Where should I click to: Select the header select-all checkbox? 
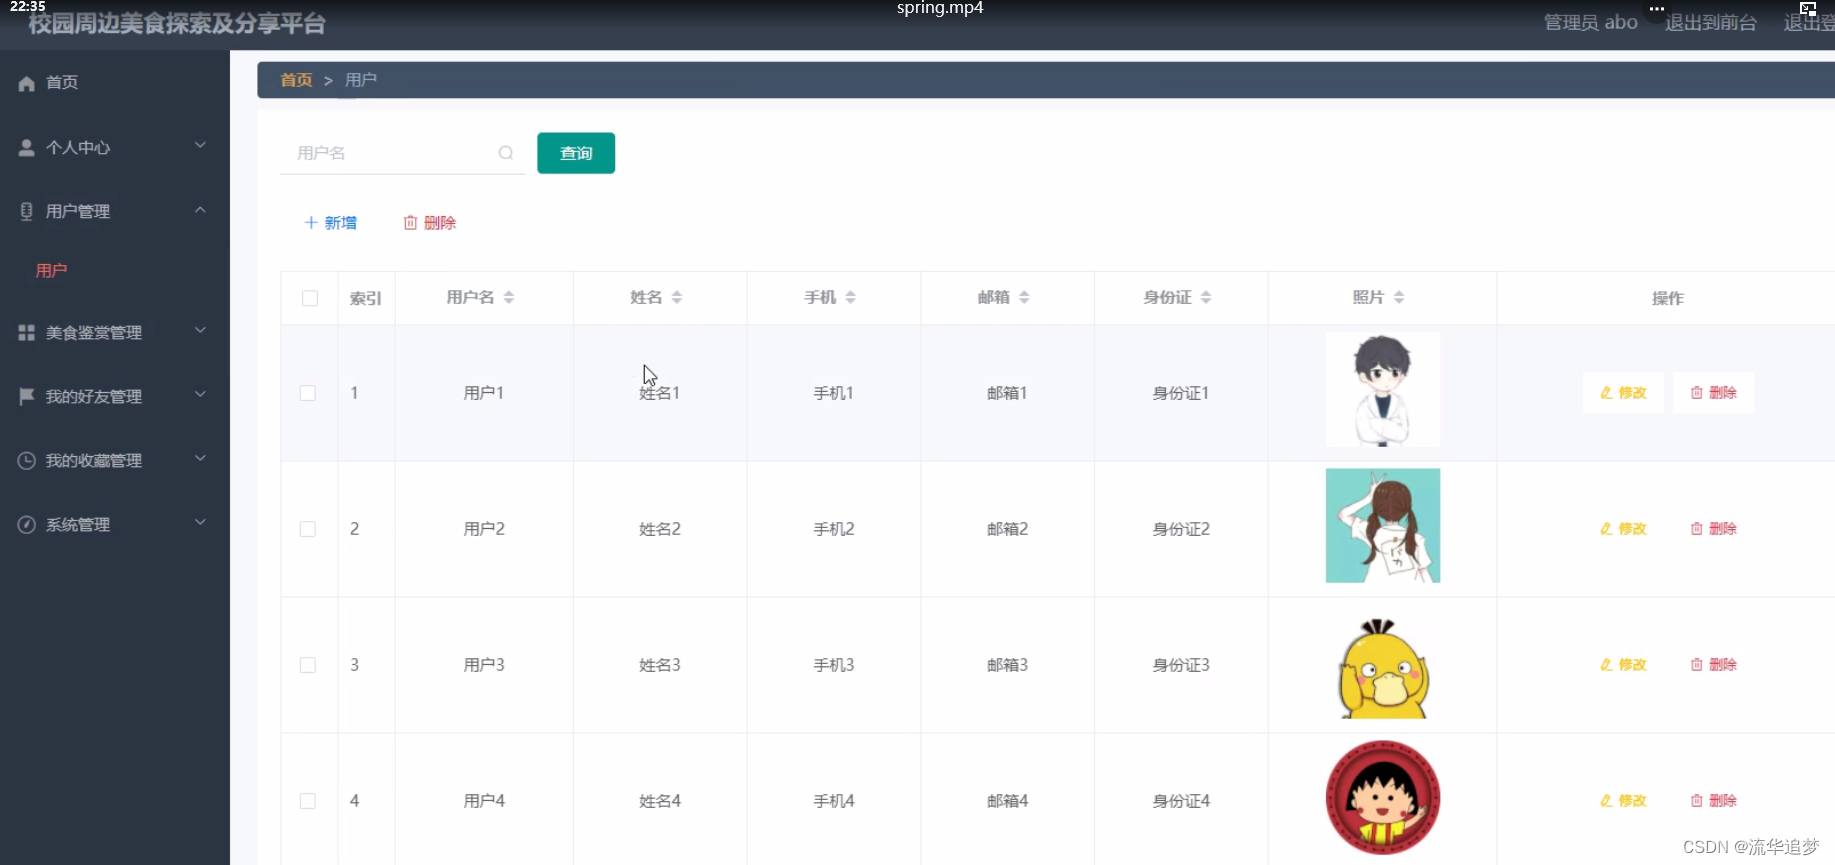[310, 298]
